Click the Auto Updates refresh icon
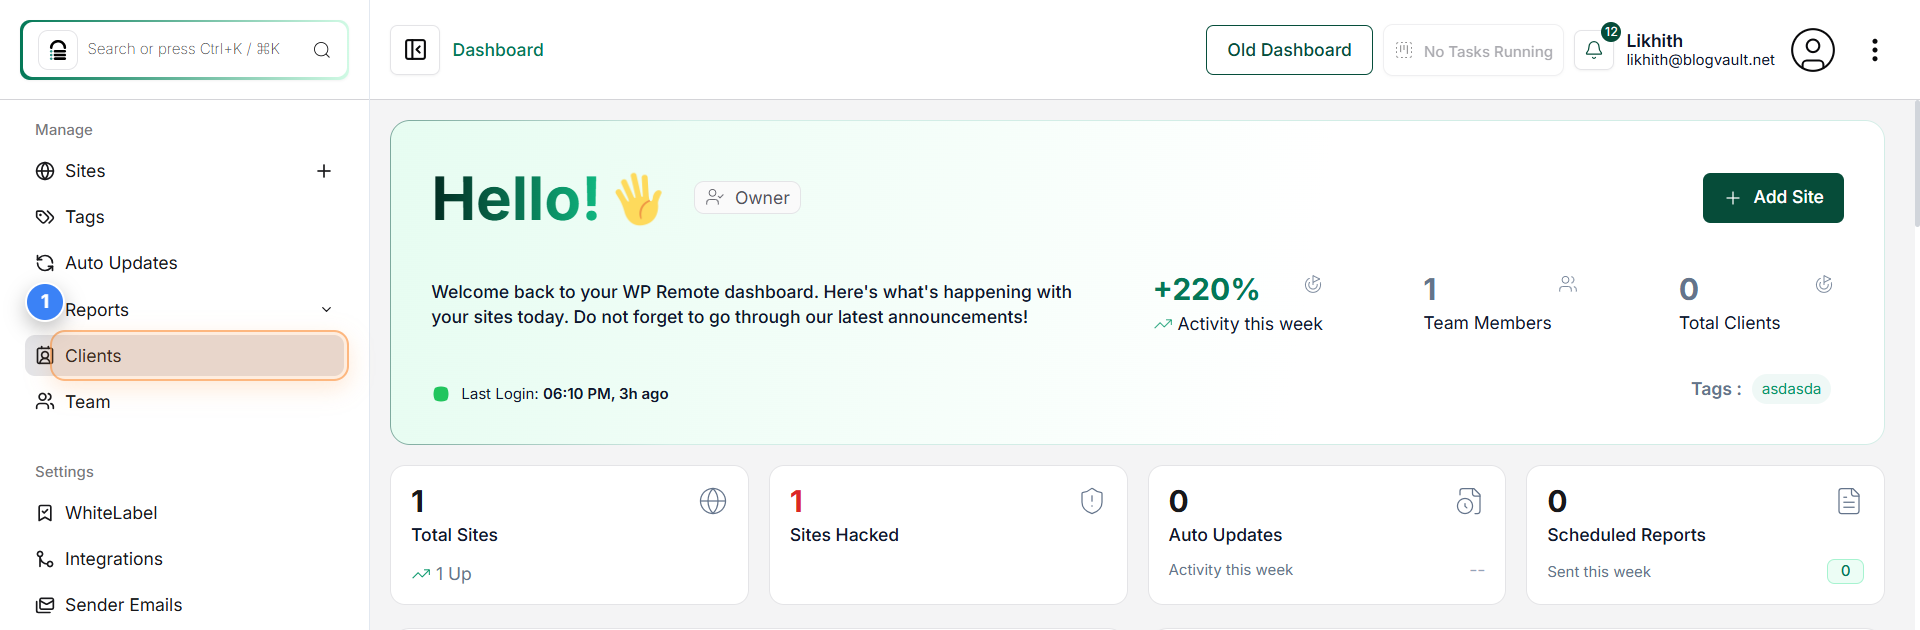 [x=44, y=262]
